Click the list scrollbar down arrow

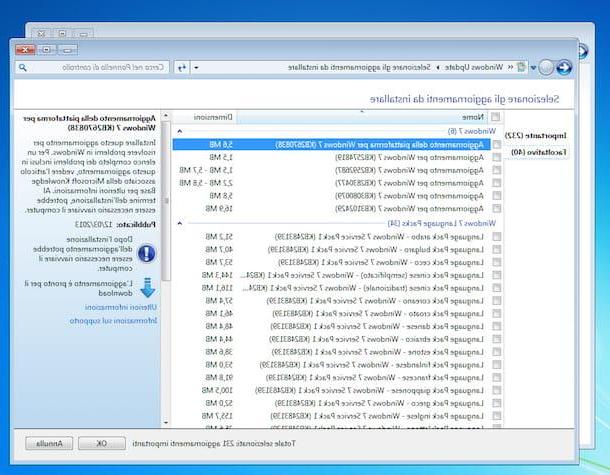click(166, 422)
